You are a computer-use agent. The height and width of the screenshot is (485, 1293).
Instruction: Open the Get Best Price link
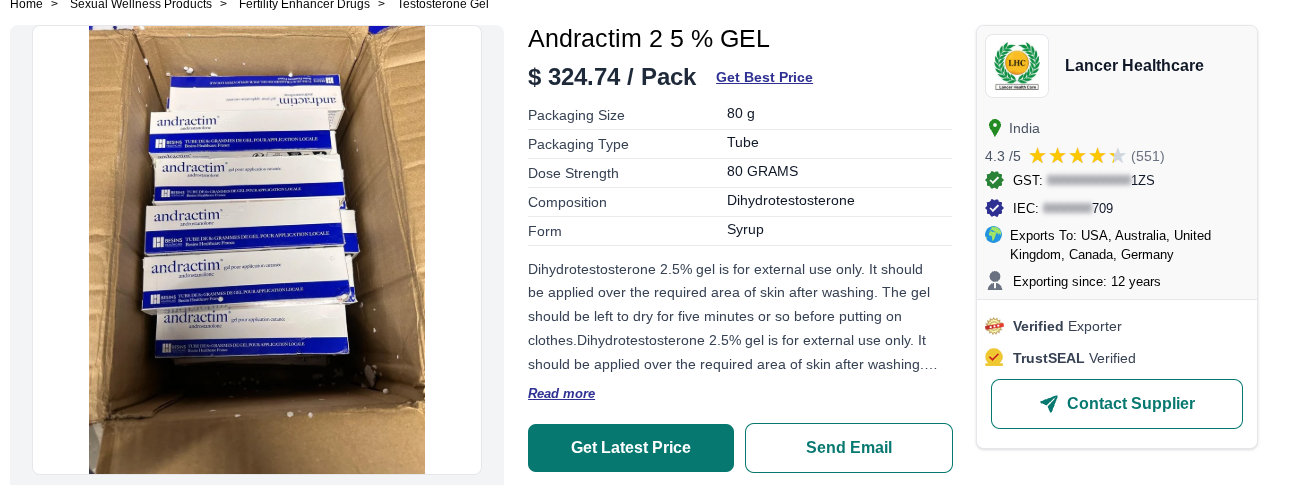tap(764, 77)
